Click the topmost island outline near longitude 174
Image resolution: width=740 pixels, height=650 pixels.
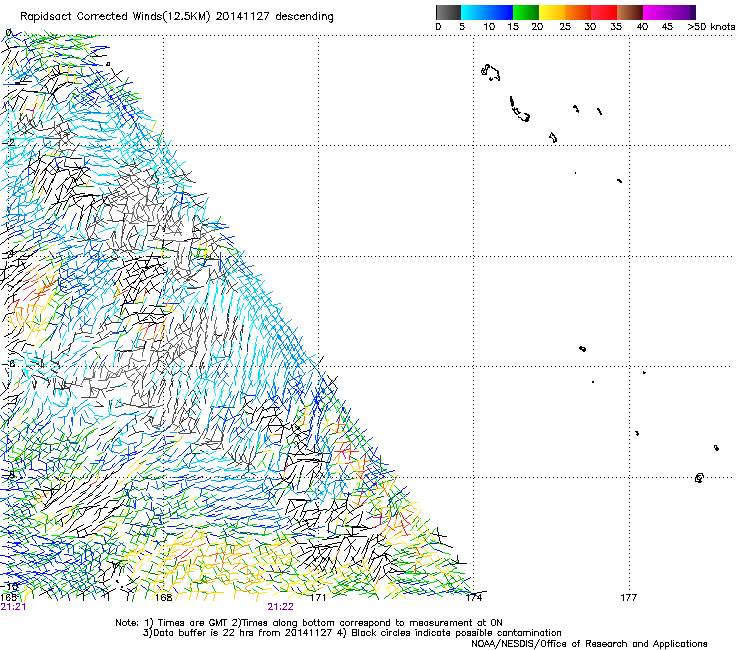click(x=490, y=73)
